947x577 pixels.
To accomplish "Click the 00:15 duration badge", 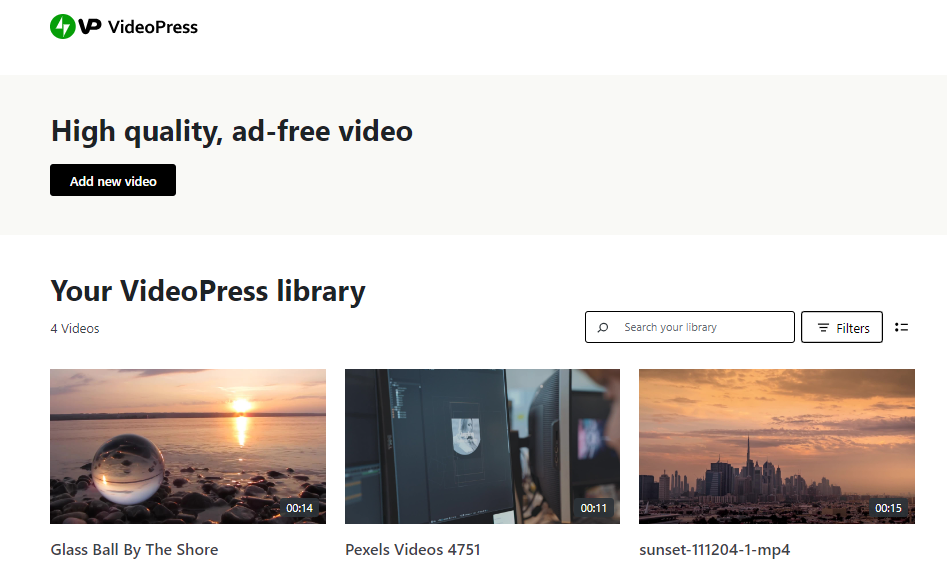I will (888, 508).
